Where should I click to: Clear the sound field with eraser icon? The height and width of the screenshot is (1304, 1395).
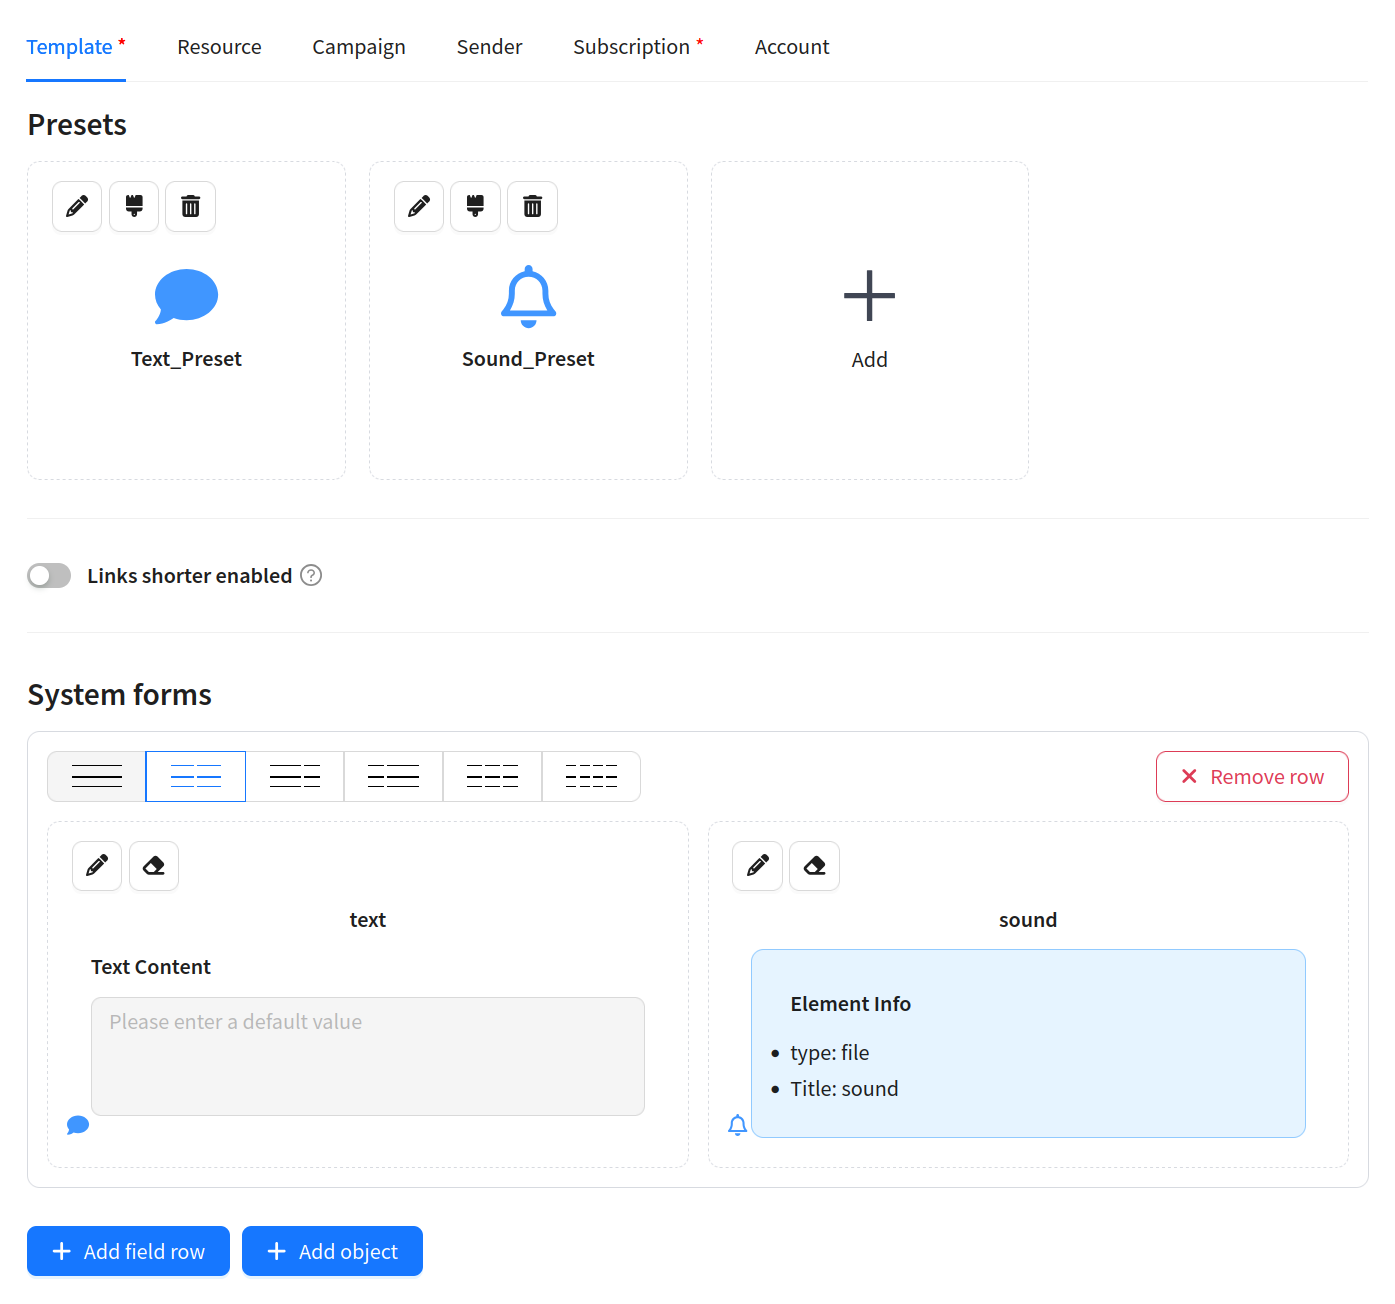point(814,866)
